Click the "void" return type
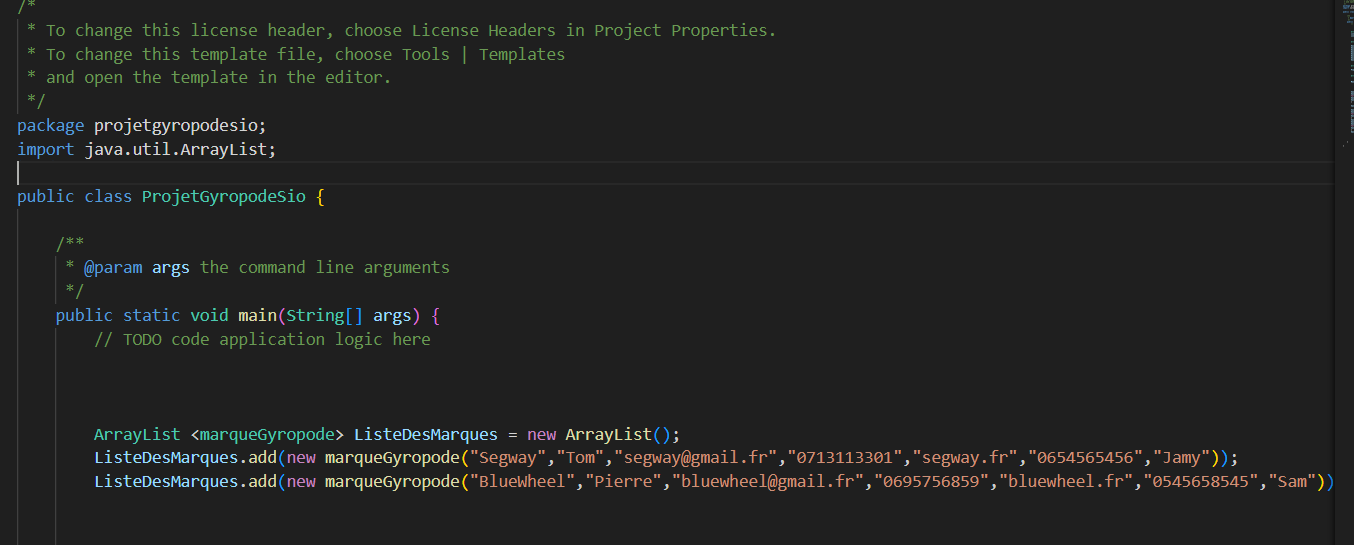 tap(210, 316)
